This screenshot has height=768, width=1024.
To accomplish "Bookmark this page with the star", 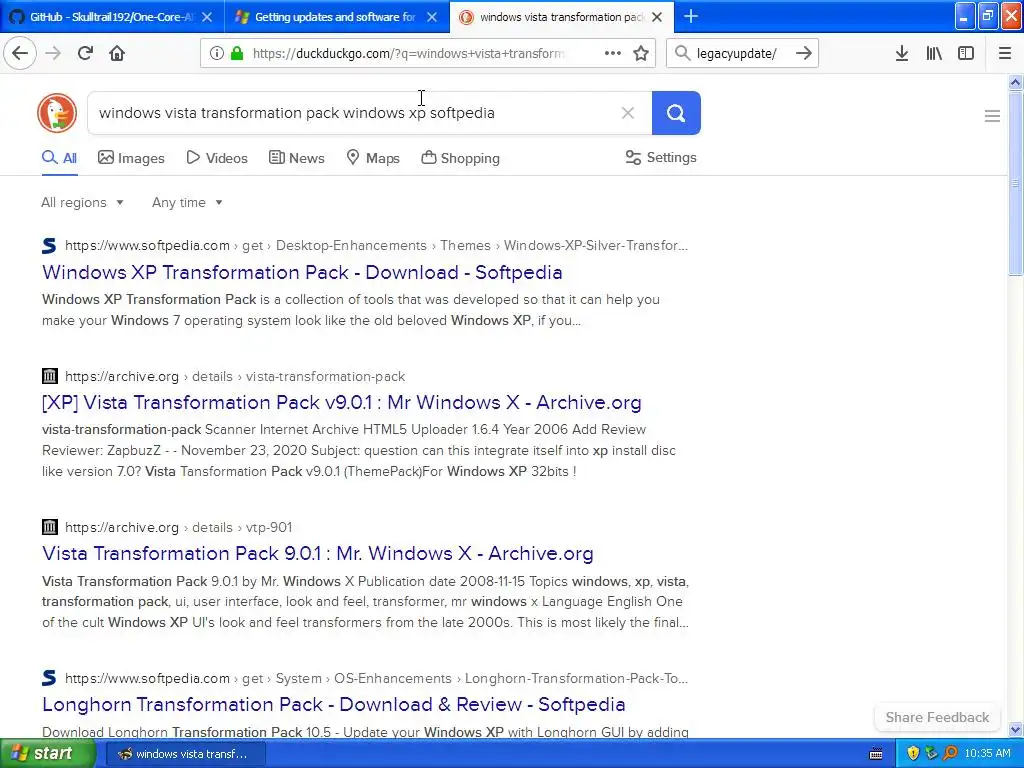I will point(641,53).
